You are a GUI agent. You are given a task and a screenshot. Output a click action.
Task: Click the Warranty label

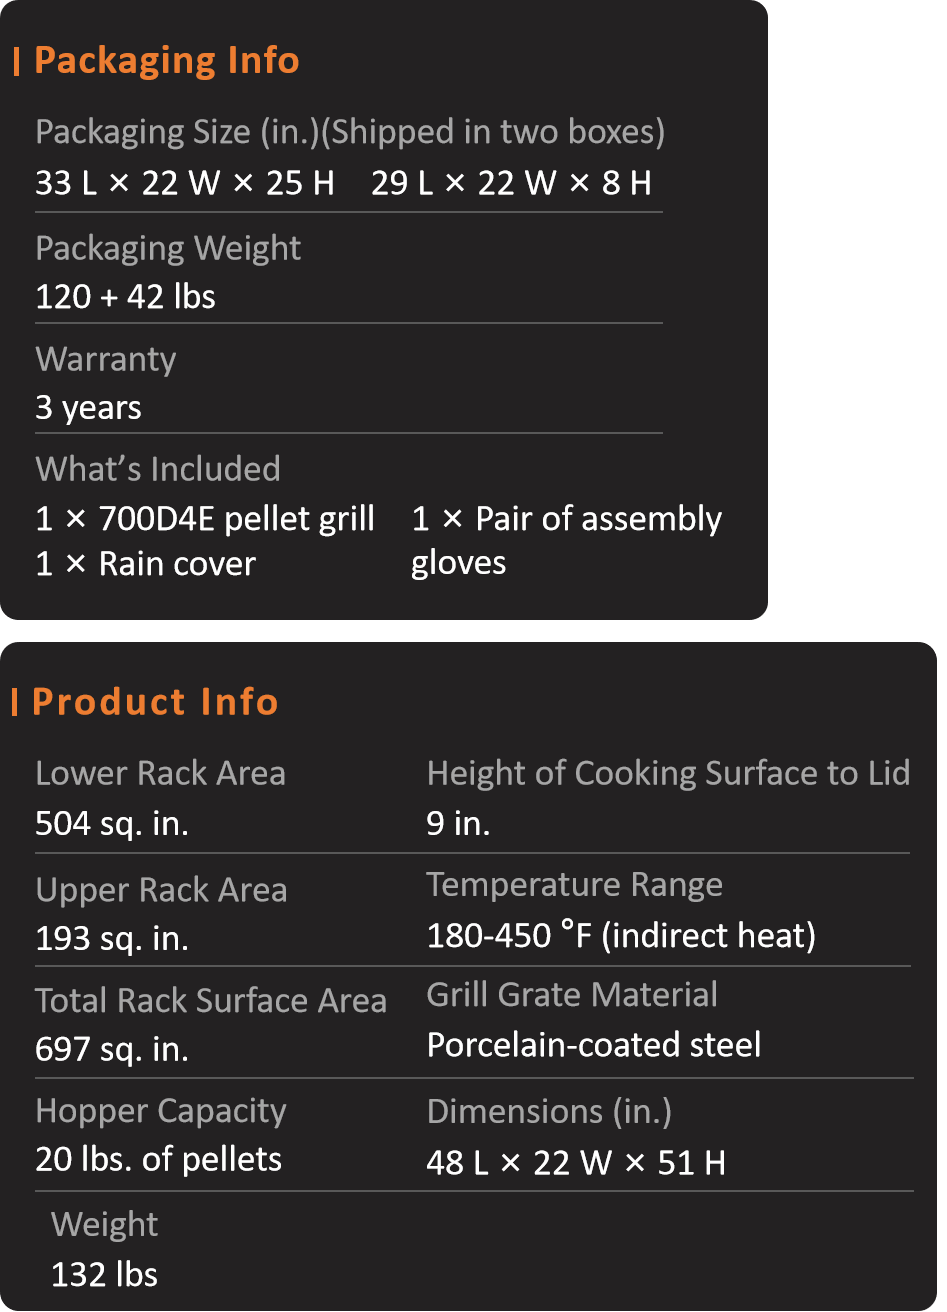[x=106, y=360]
